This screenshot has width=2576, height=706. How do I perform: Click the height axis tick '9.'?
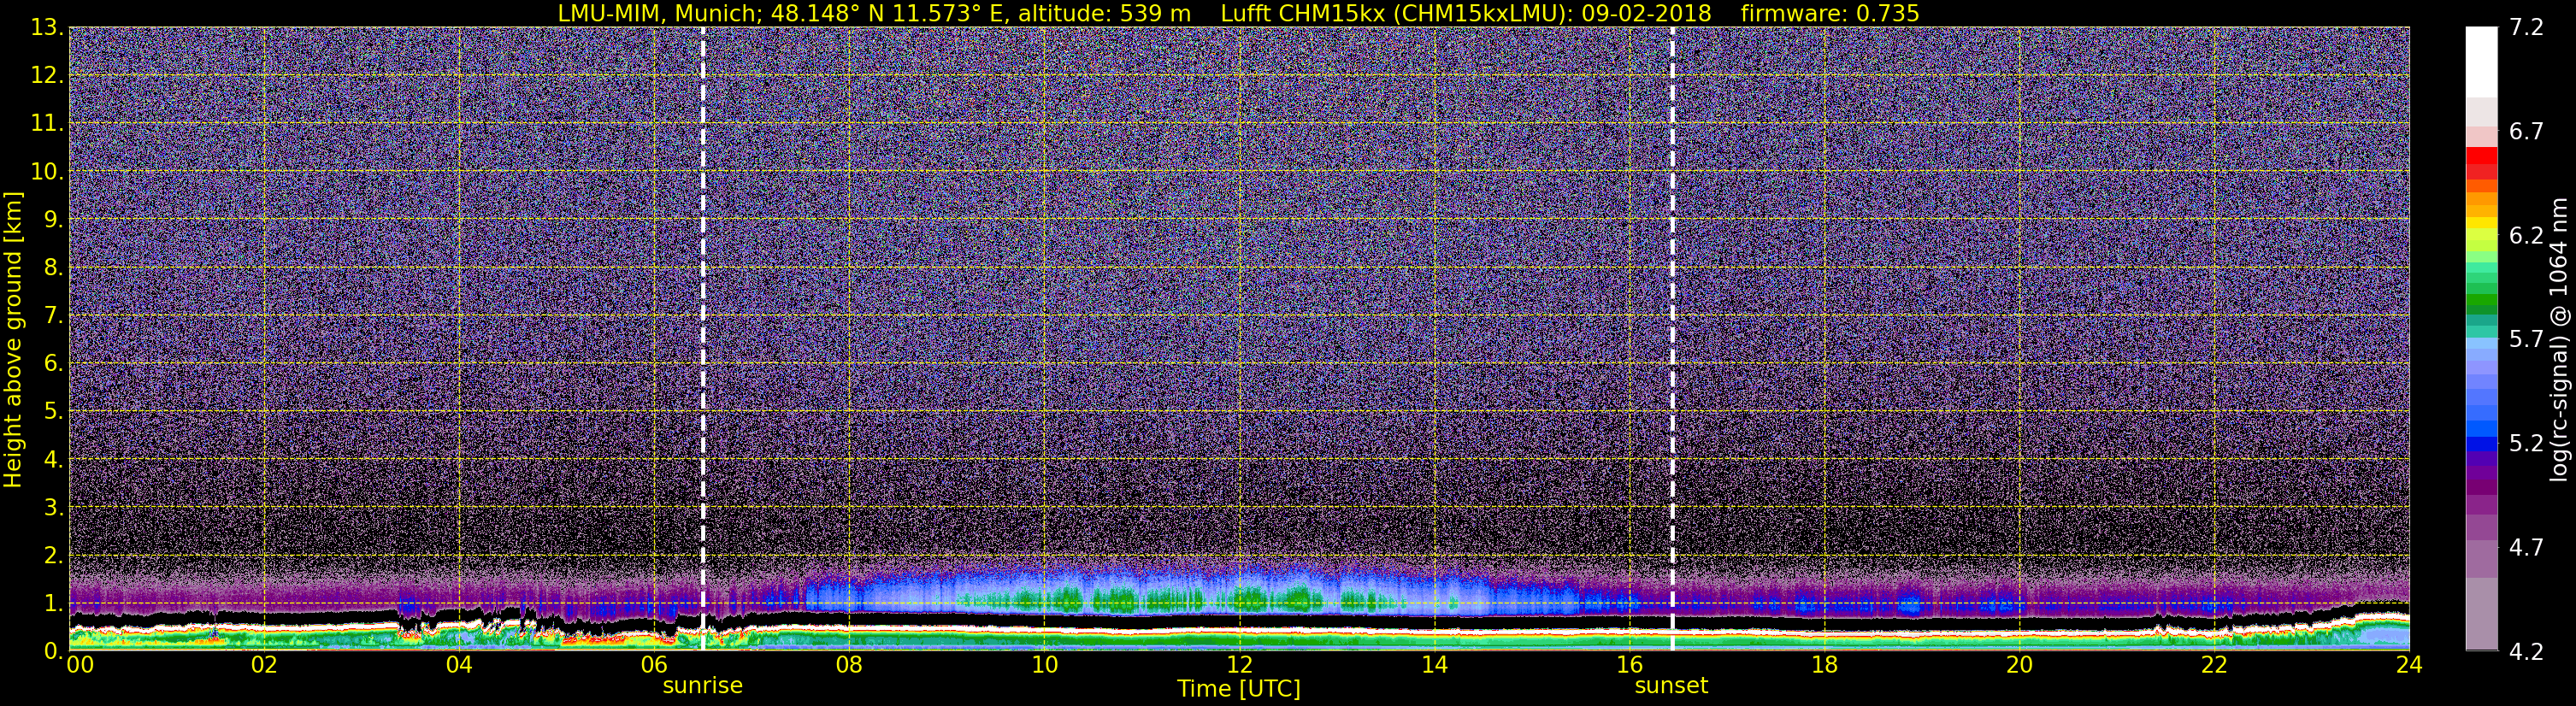coord(53,219)
